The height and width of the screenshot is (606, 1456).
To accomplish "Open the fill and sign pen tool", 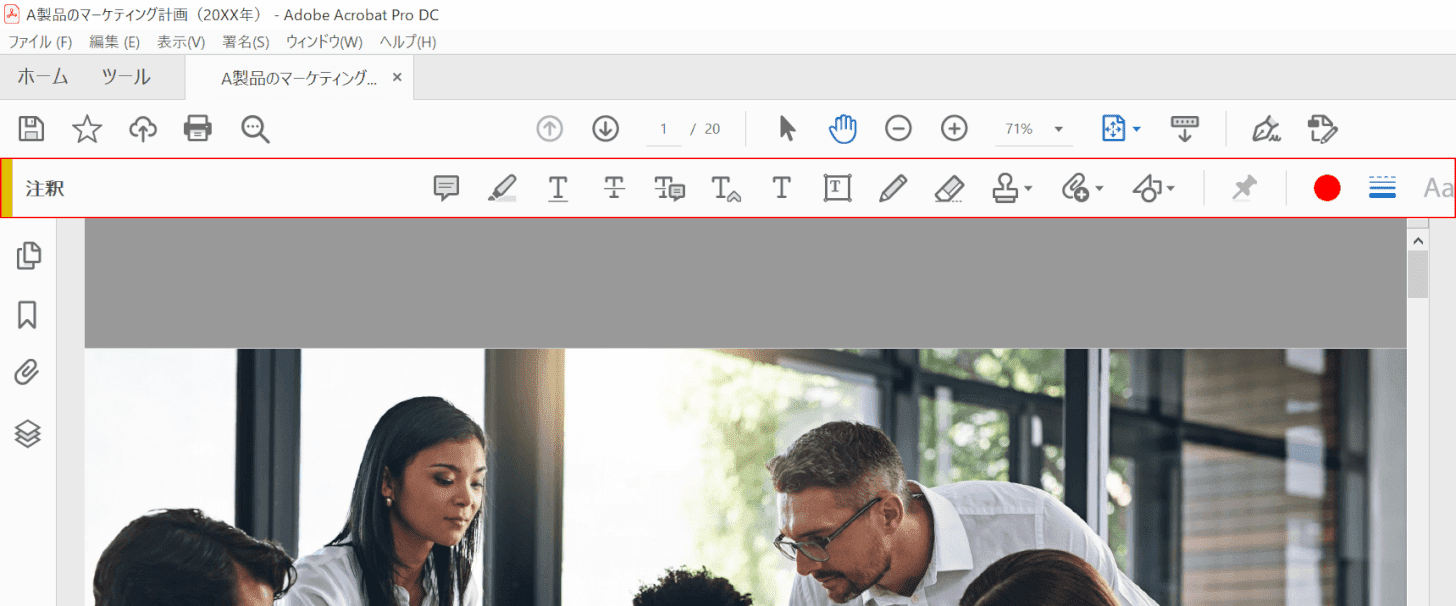I will pyautogui.click(x=1267, y=129).
